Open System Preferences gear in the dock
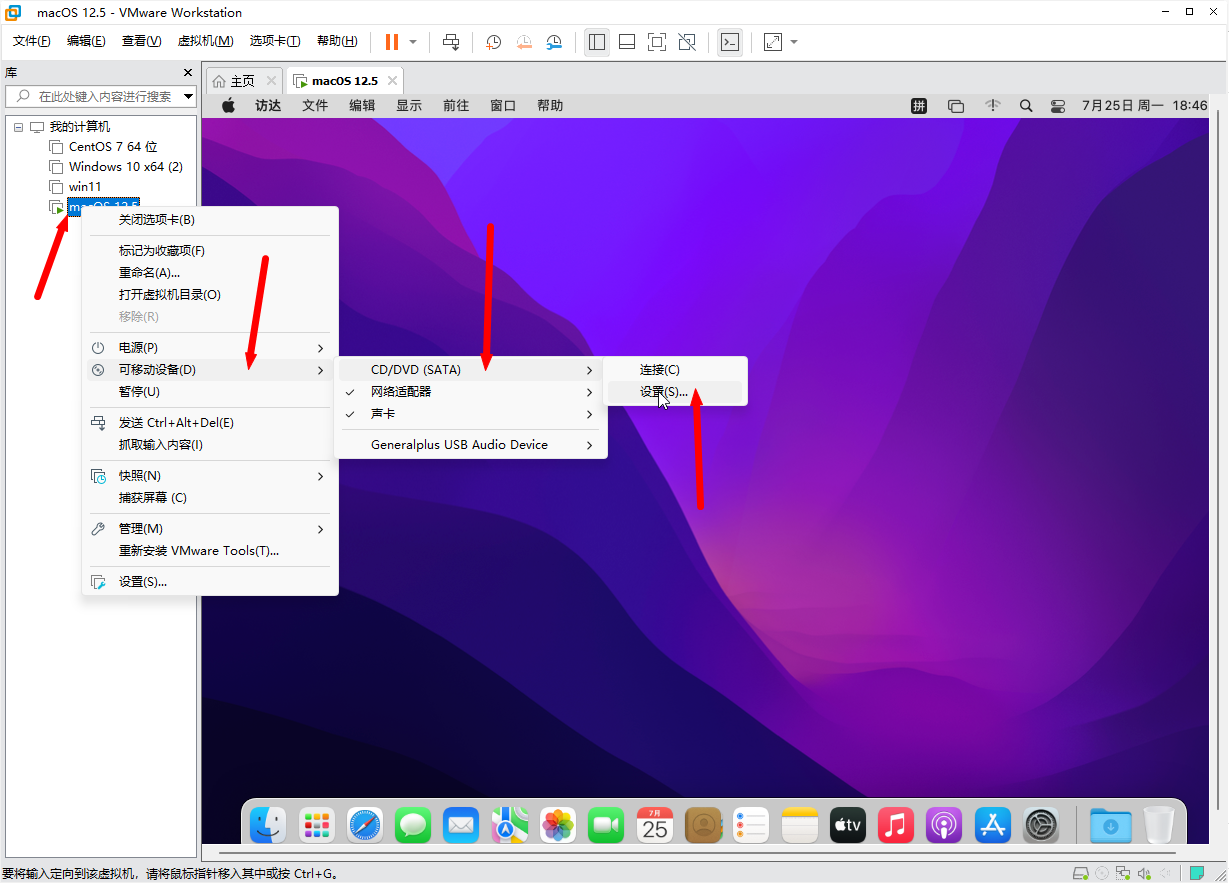 coord(1041,825)
